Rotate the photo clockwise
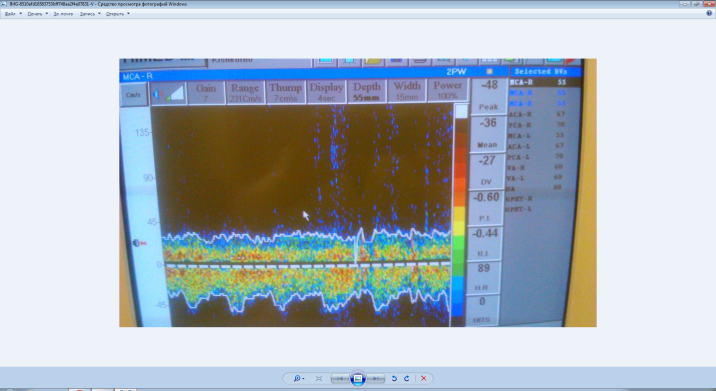This screenshot has width=716, height=391. 406,378
